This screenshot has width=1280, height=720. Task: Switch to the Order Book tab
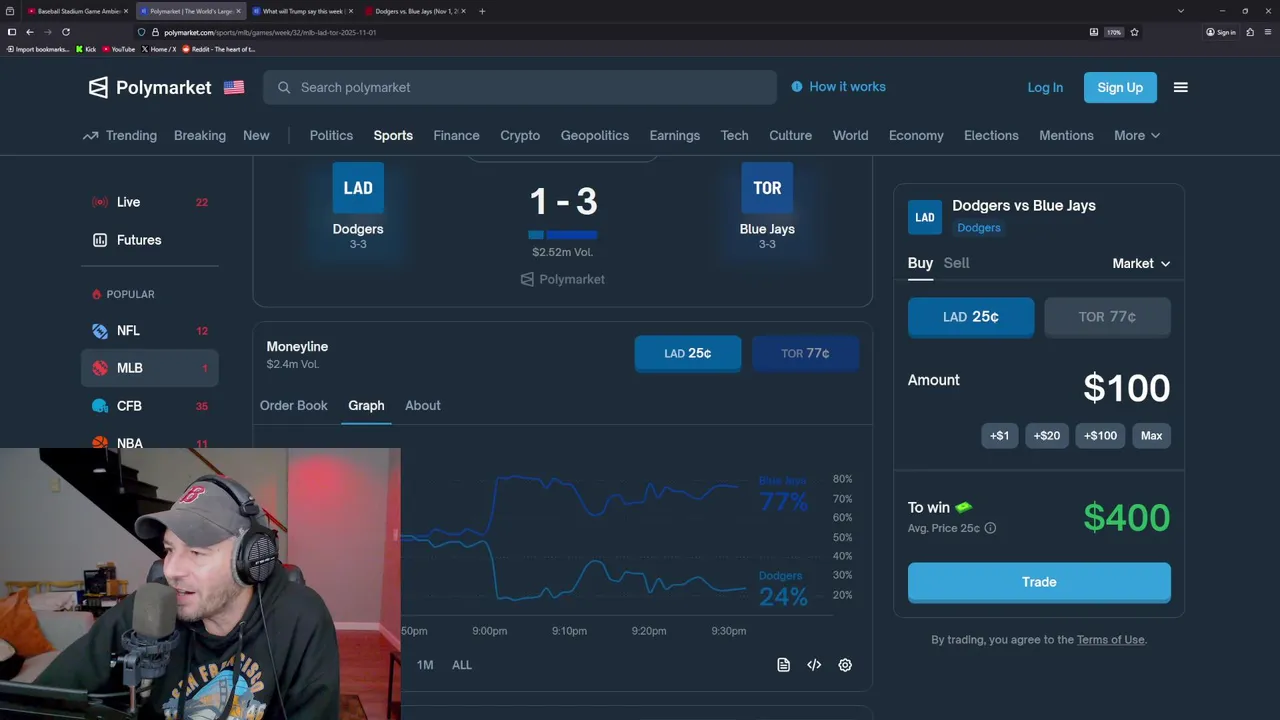(x=294, y=405)
